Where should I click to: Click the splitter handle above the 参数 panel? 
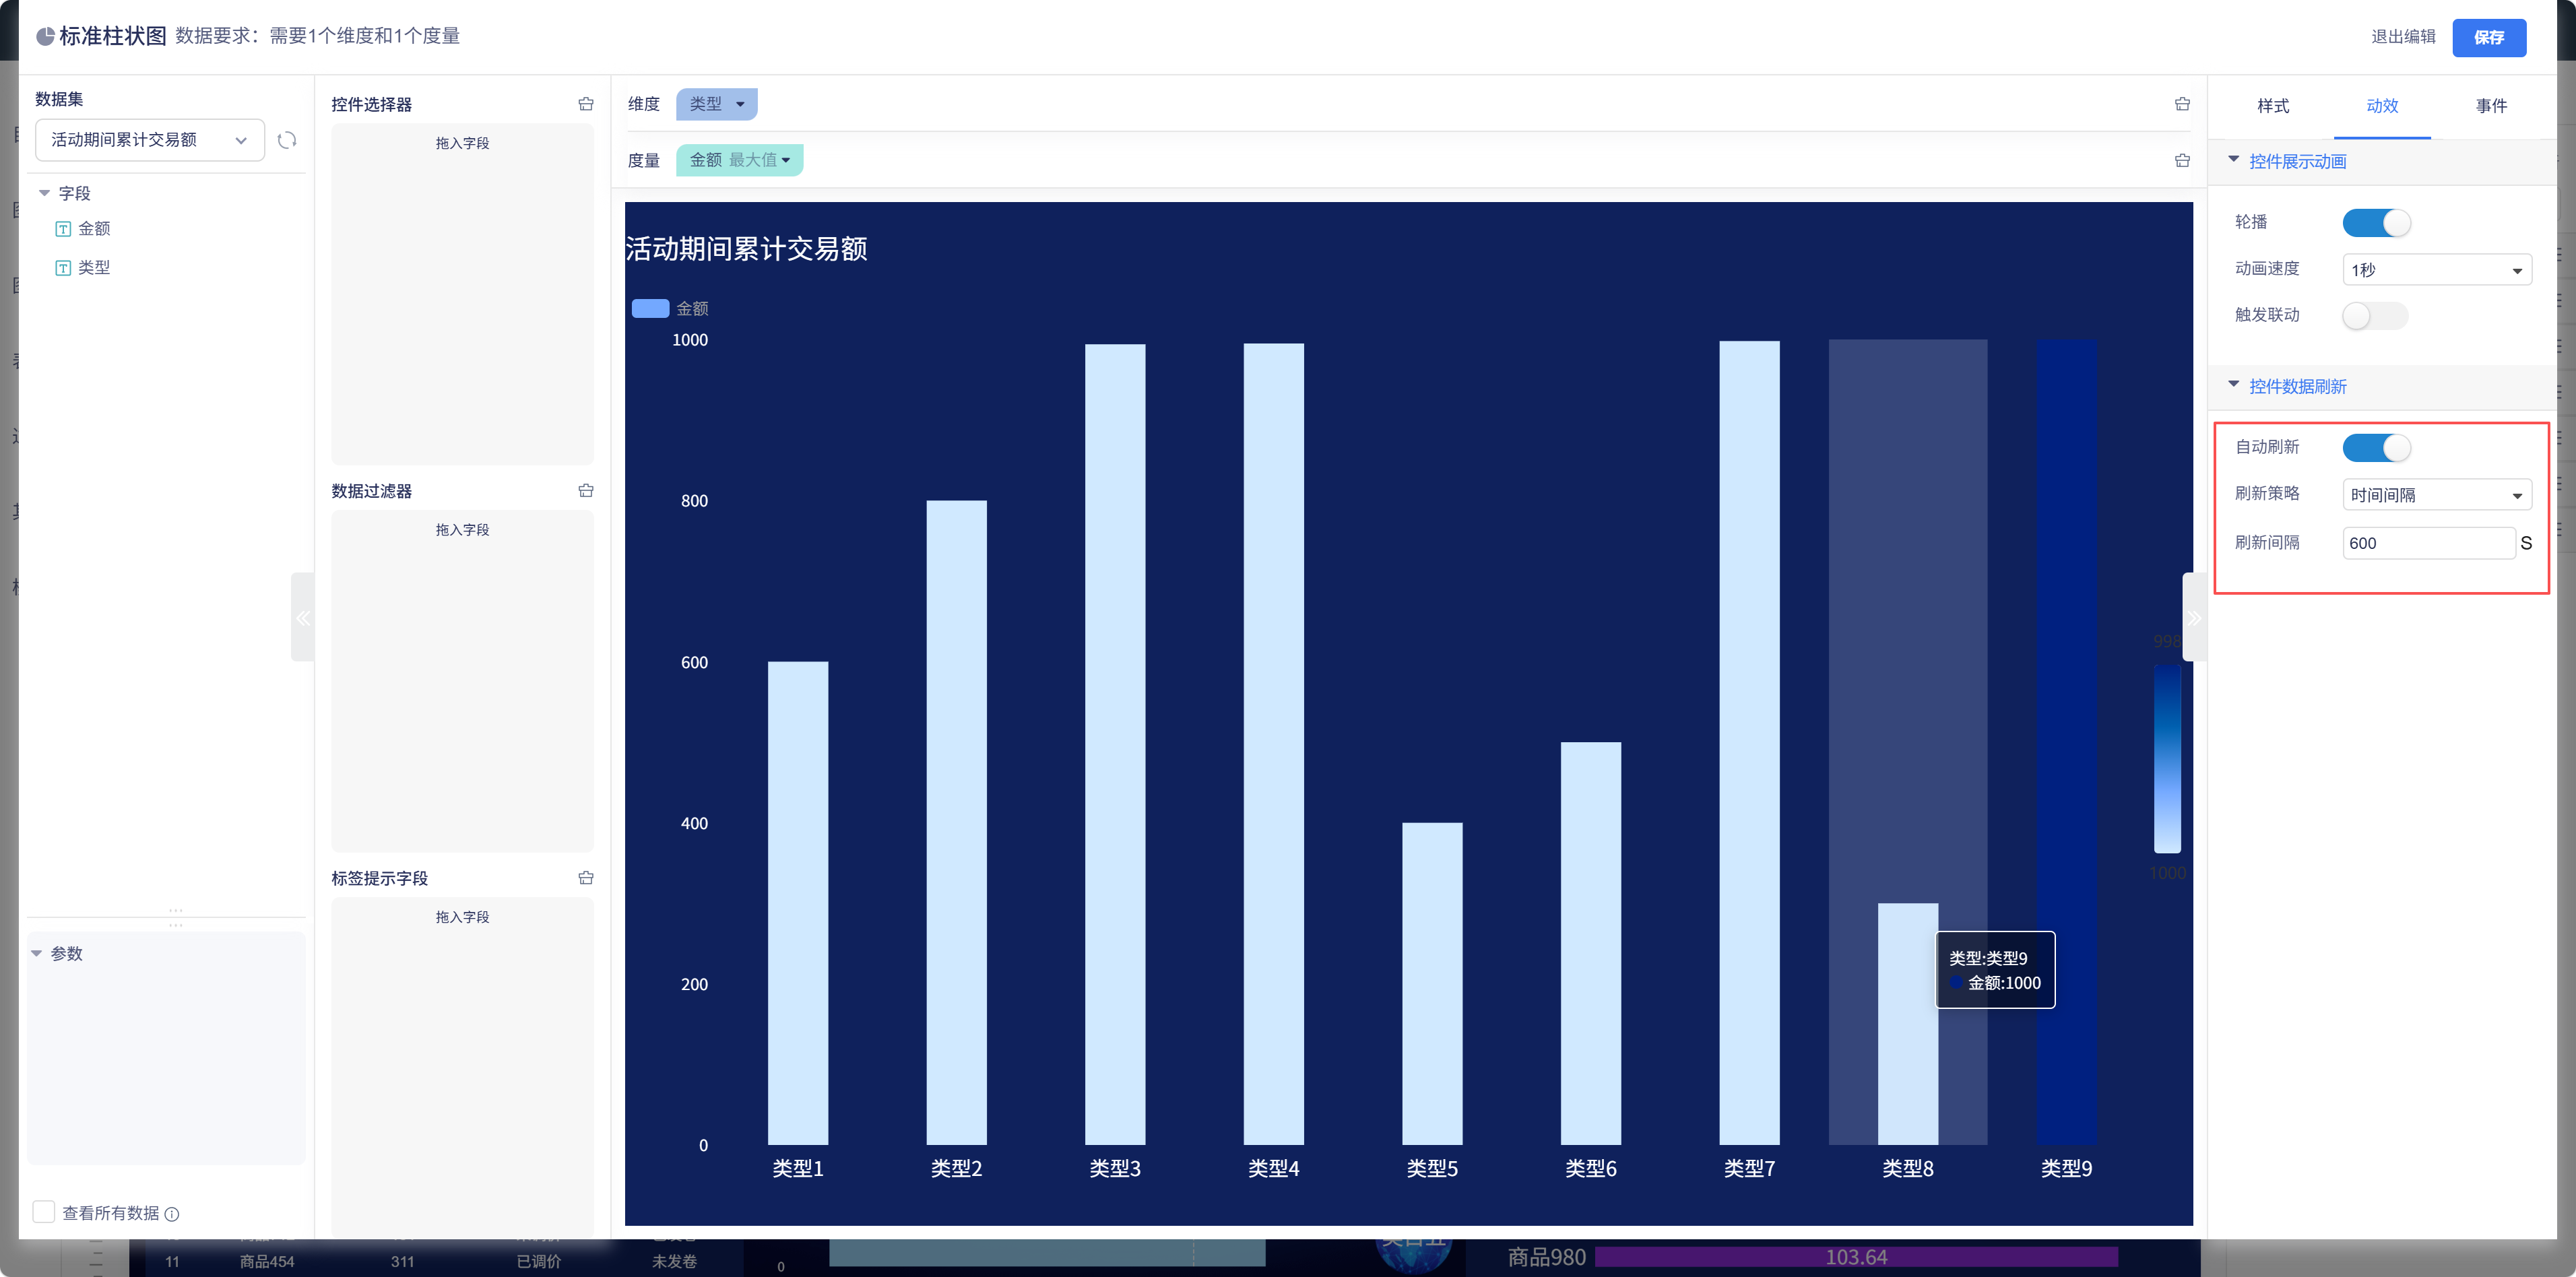click(176, 917)
